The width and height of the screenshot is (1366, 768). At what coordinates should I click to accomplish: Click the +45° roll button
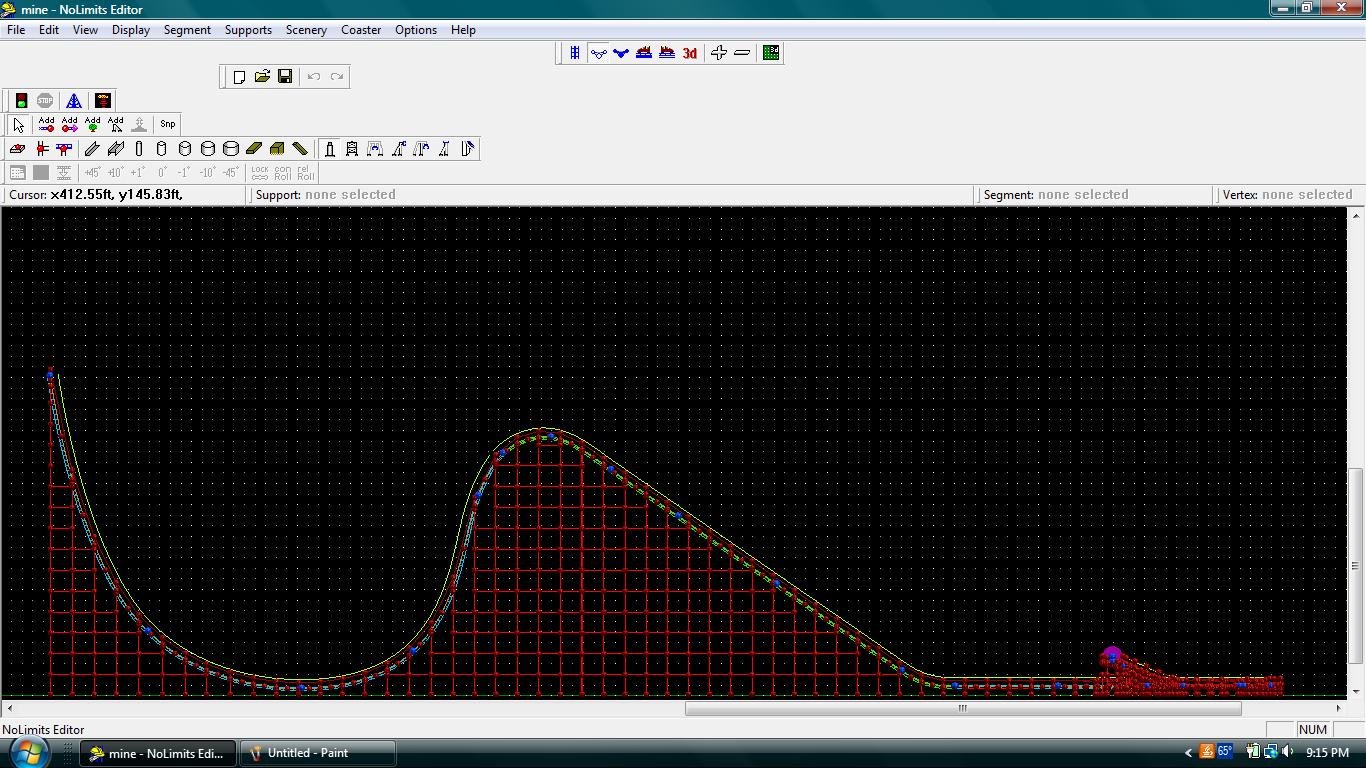(x=92, y=173)
